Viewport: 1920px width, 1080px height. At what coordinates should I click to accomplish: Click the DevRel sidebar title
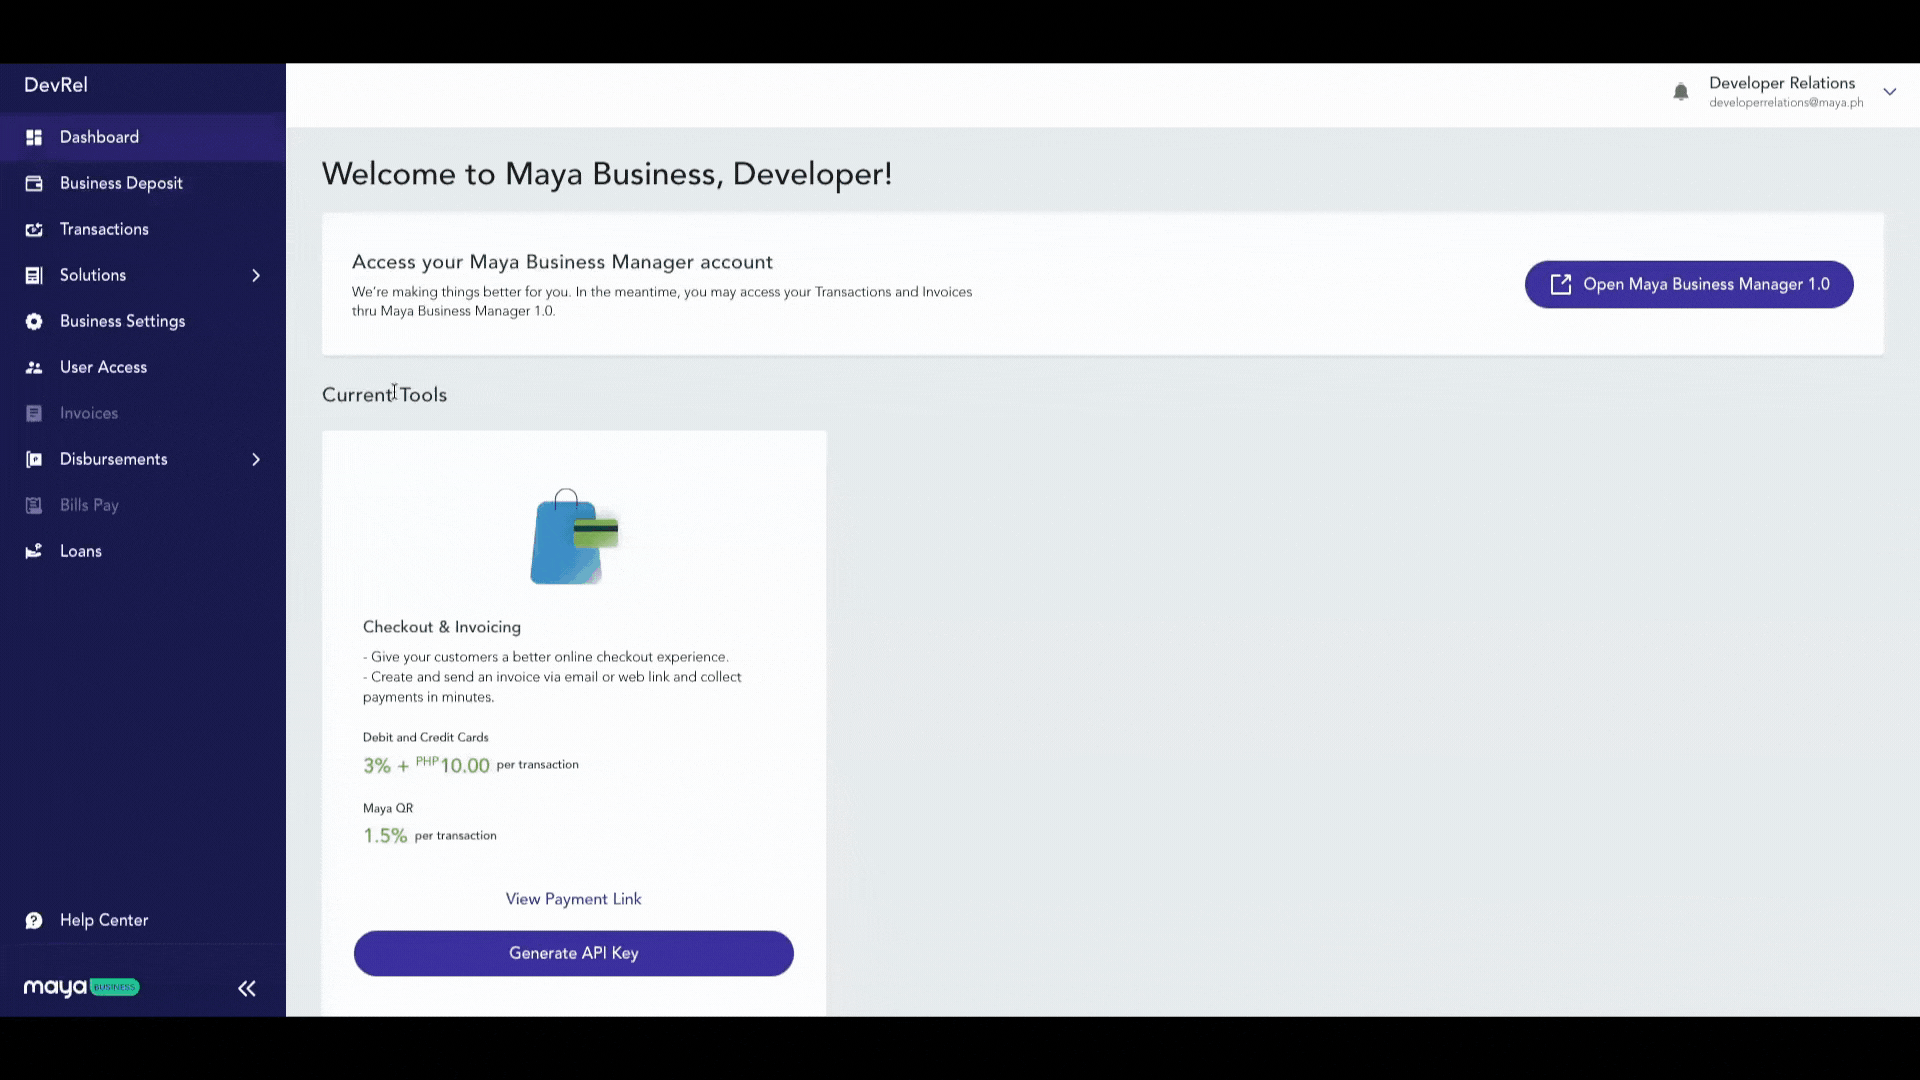tap(56, 85)
